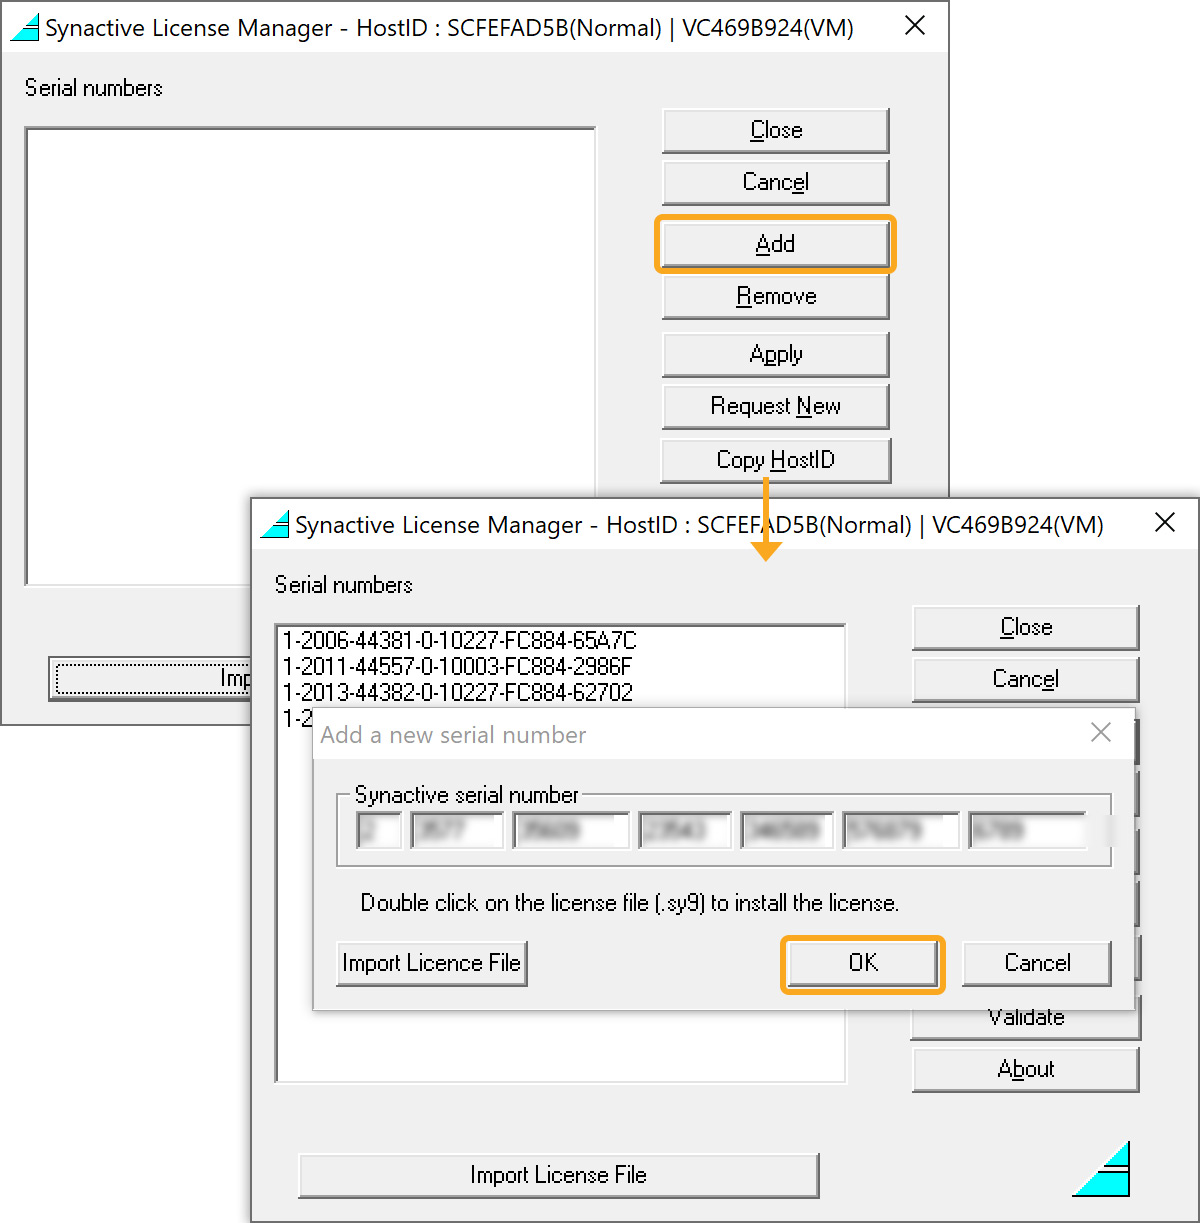Close background License Manager window via title-bar X

[x=914, y=26]
